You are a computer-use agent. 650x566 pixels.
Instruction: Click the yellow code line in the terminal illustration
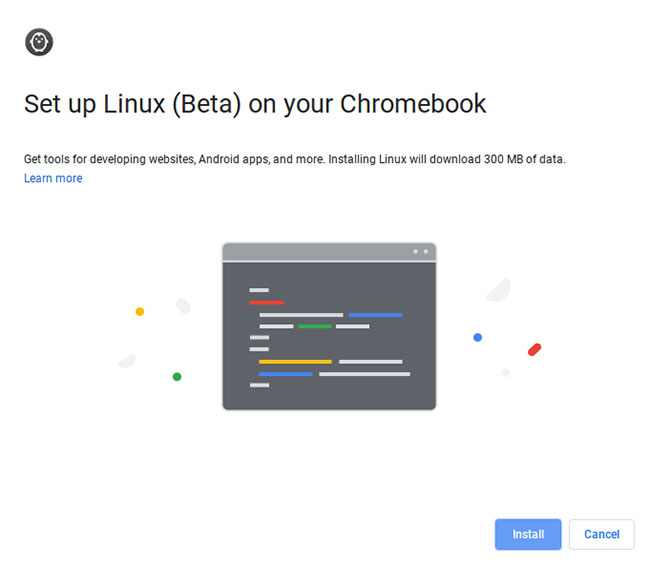[295, 361]
